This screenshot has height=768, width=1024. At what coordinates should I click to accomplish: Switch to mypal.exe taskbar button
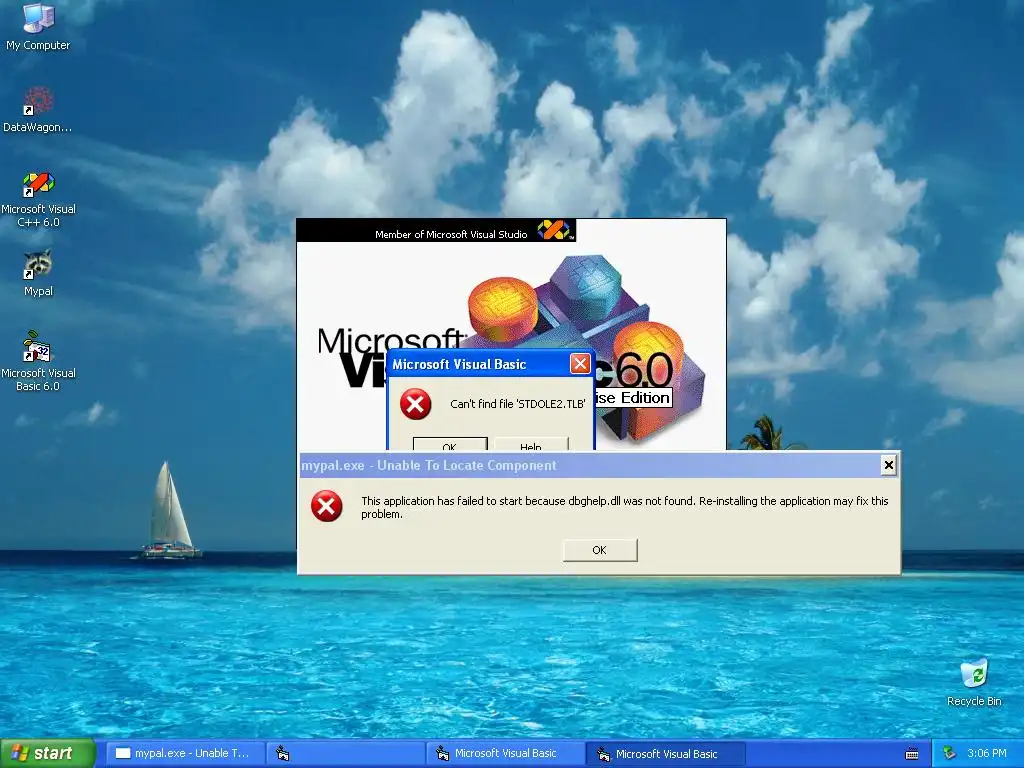185,753
